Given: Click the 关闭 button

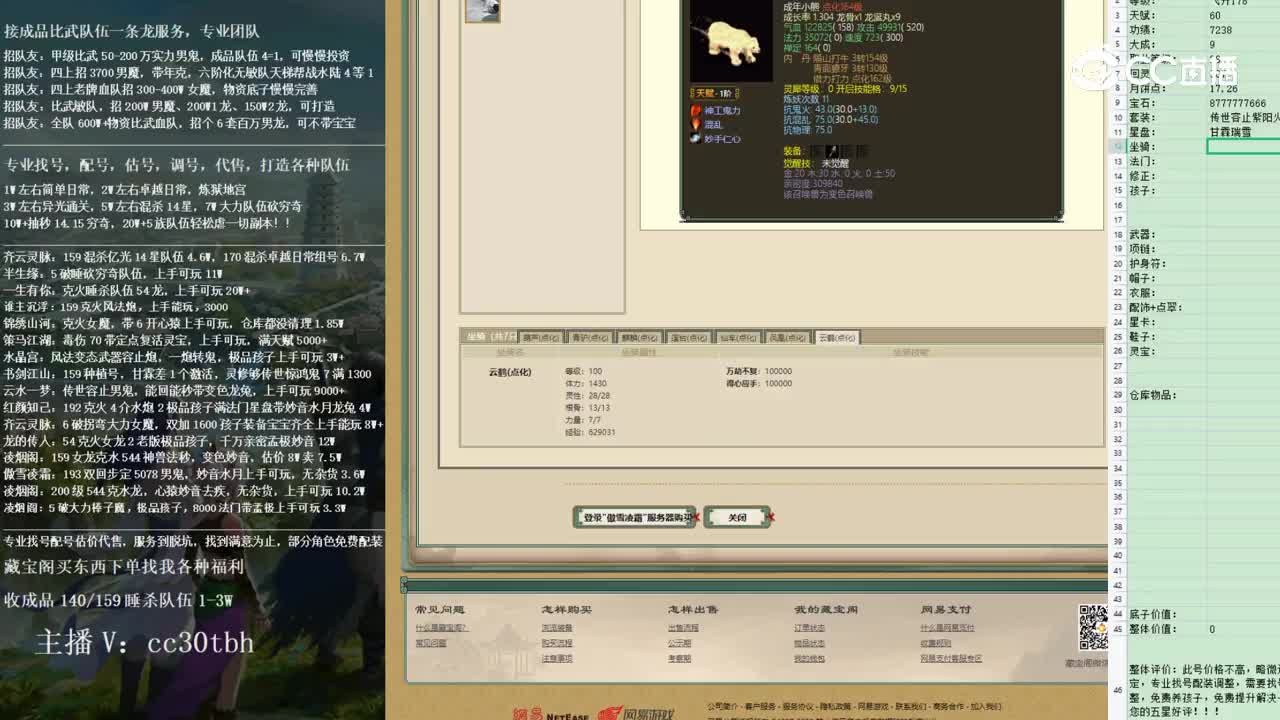Looking at the screenshot, I should [737, 517].
